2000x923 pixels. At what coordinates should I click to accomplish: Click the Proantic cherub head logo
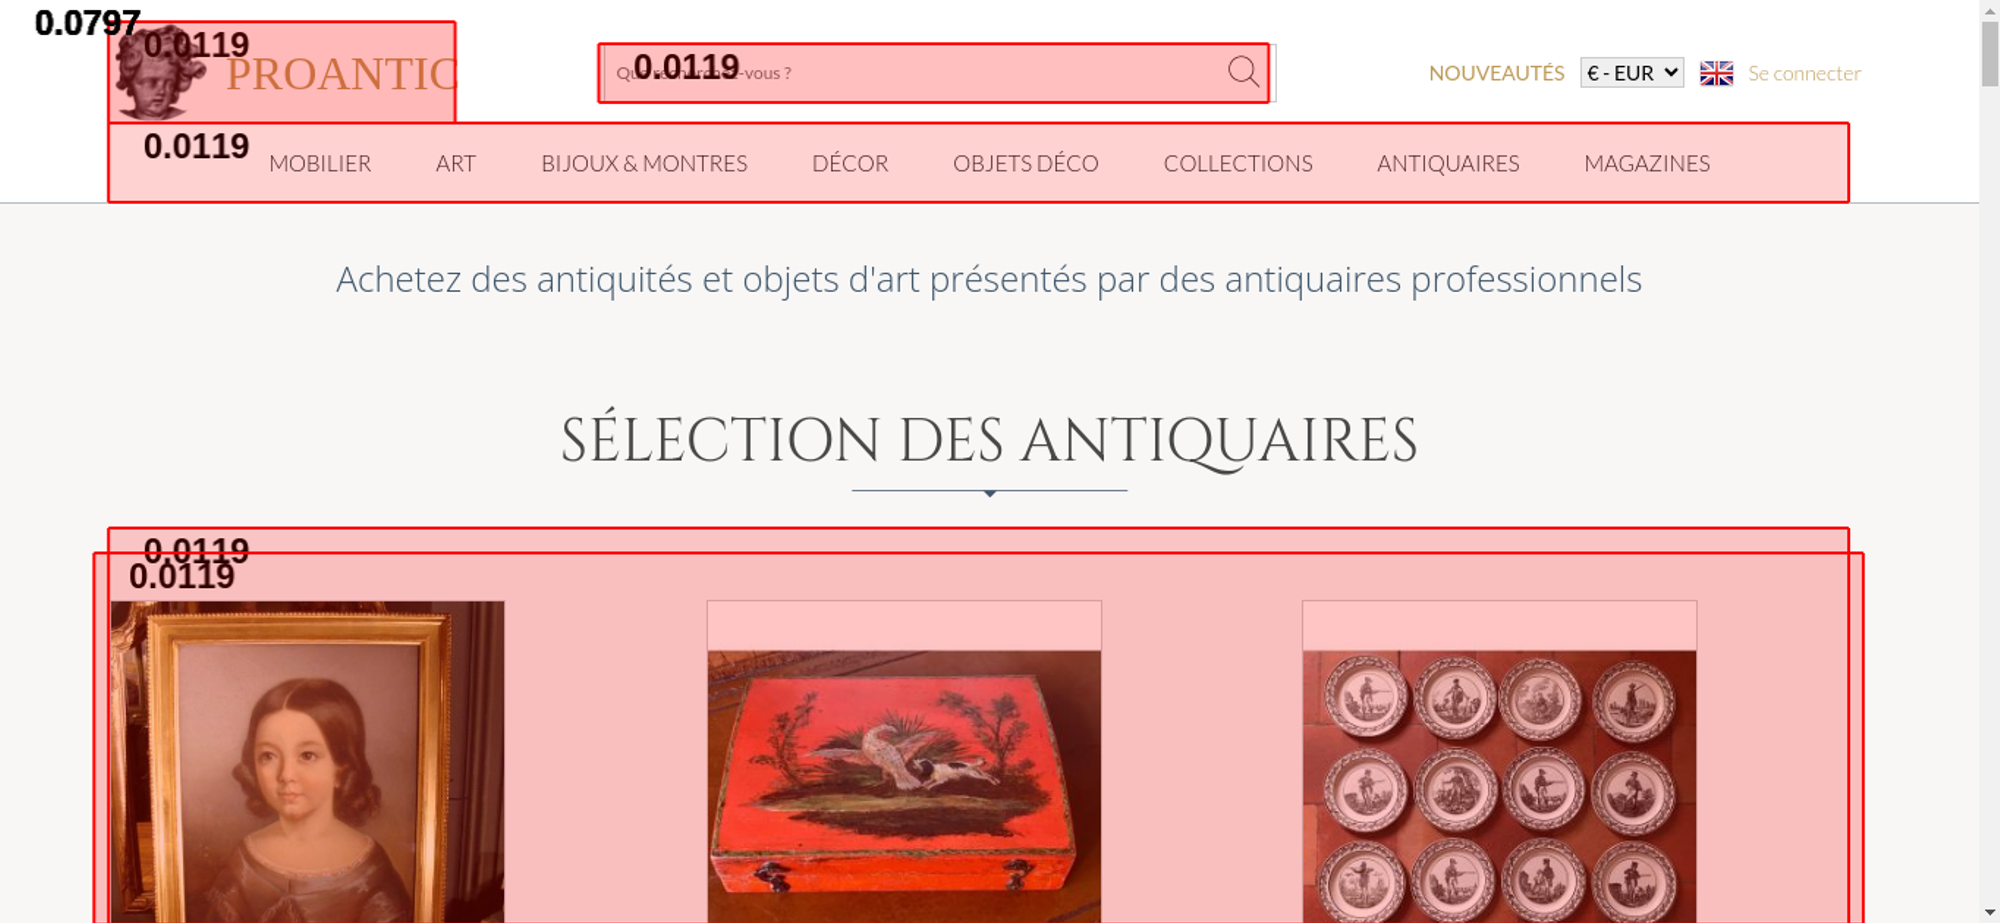tap(160, 72)
